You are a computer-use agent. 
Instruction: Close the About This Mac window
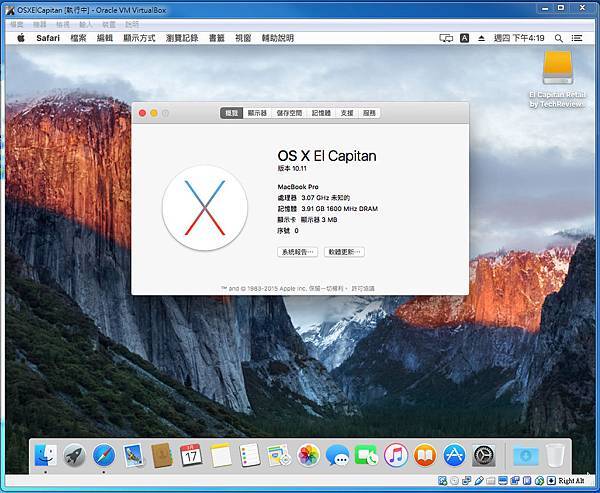pos(142,113)
